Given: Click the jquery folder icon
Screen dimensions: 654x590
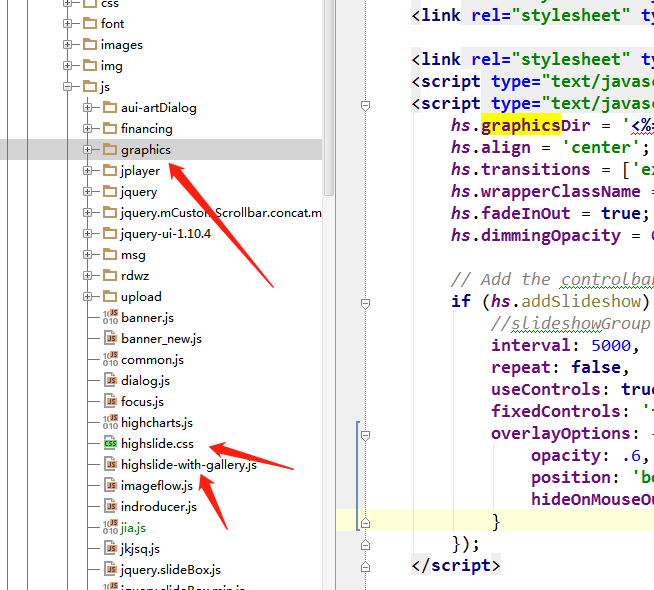Looking at the screenshot, I should tap(110, 191).
